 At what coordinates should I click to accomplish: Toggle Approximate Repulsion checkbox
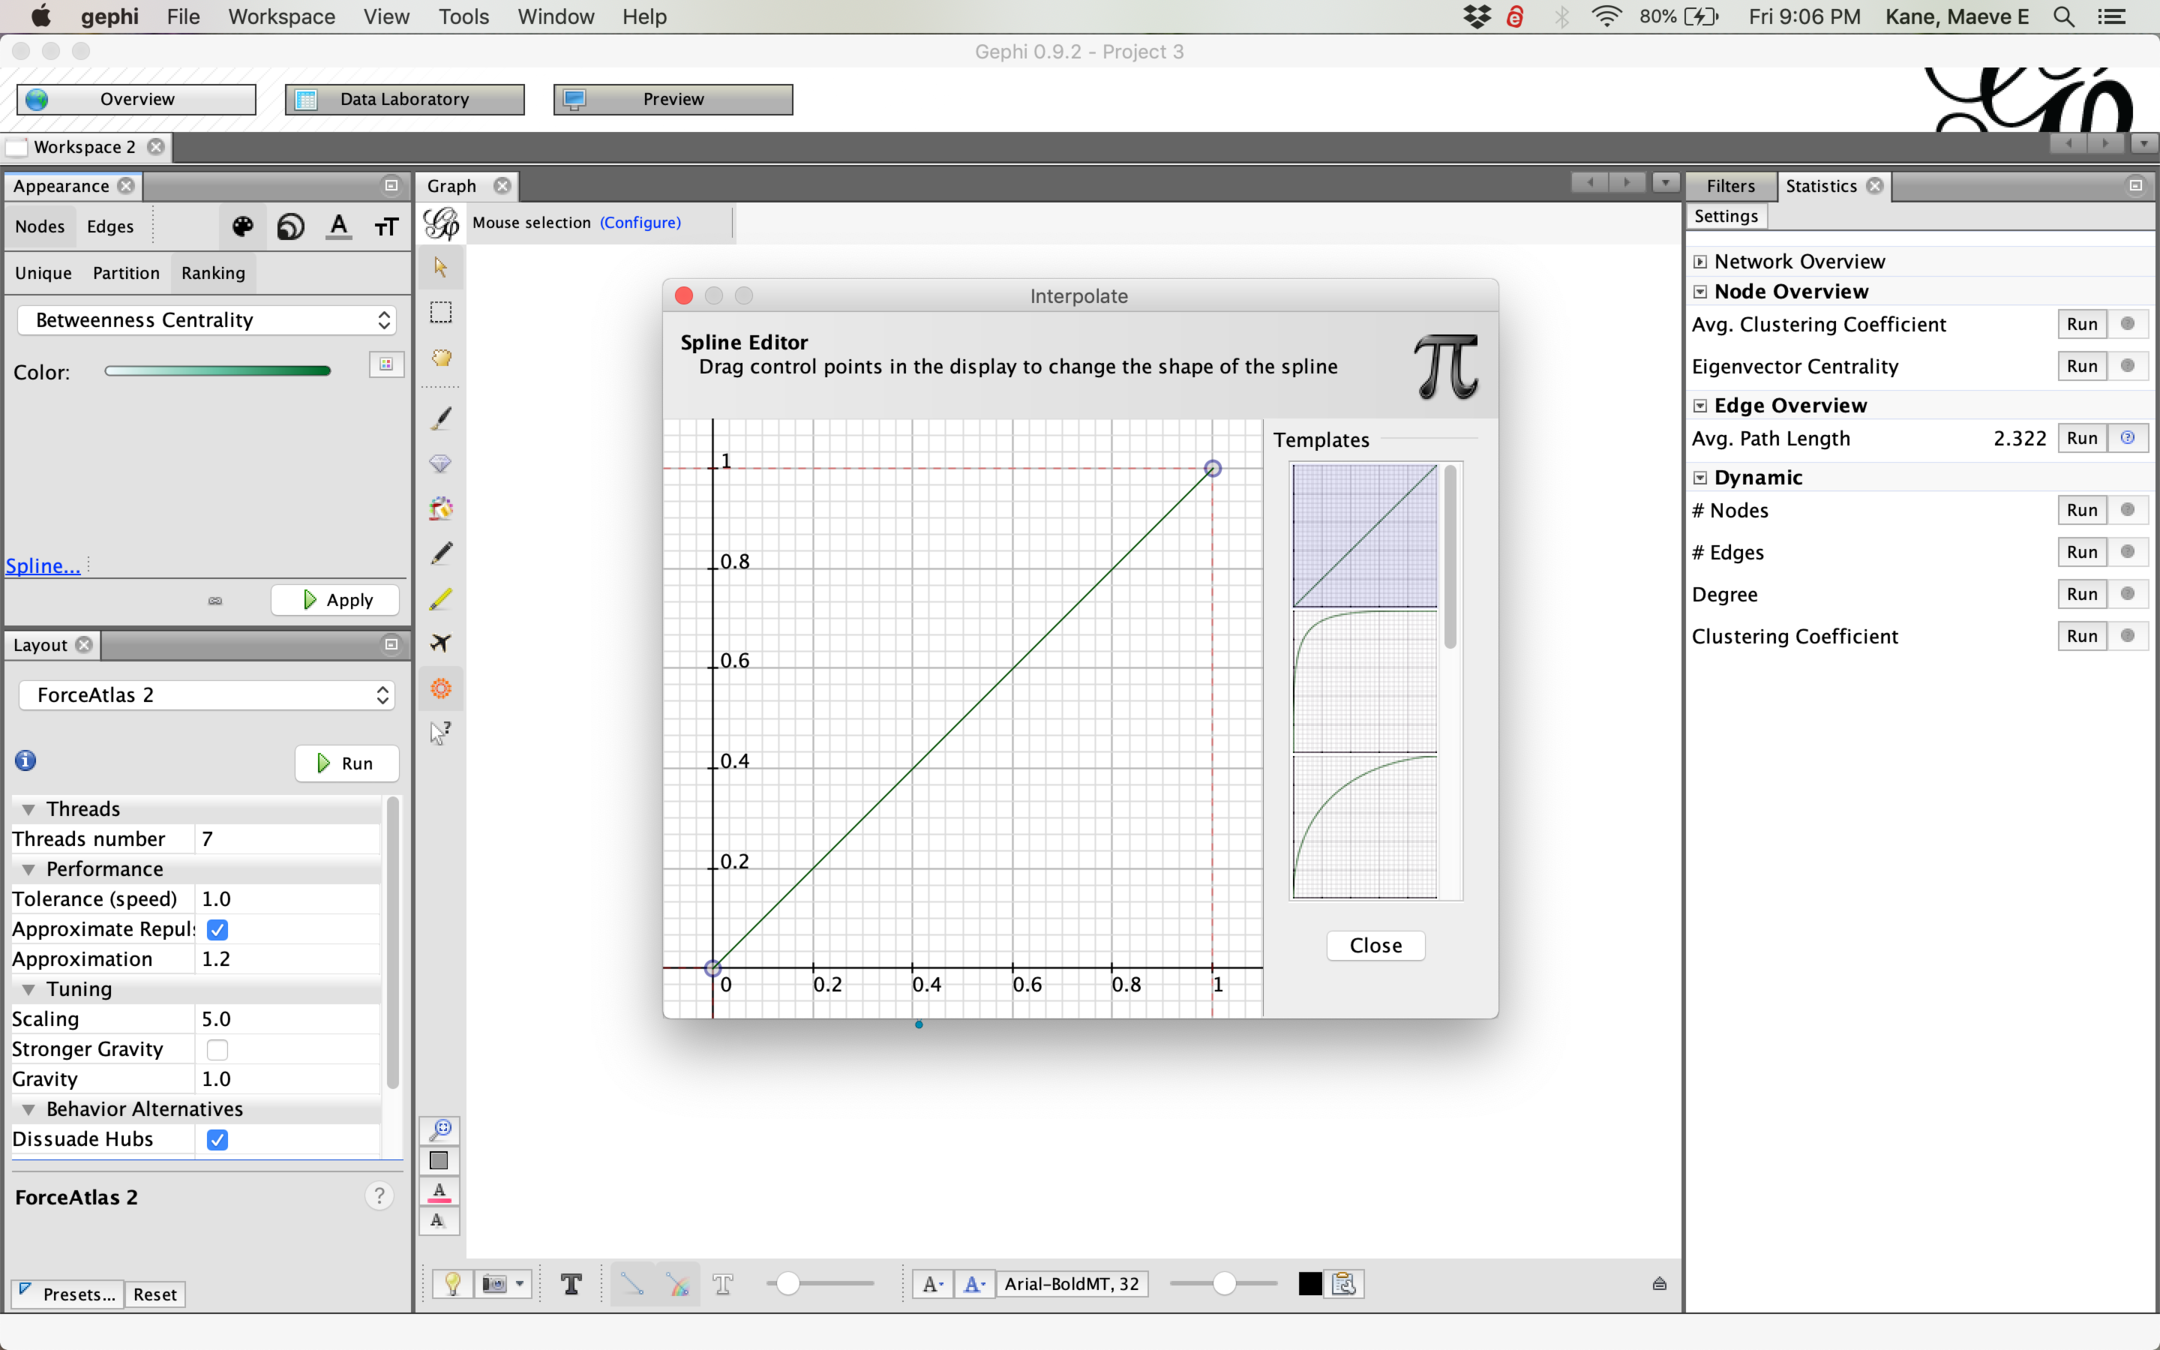pyautogui.click(x=217, y=929)
